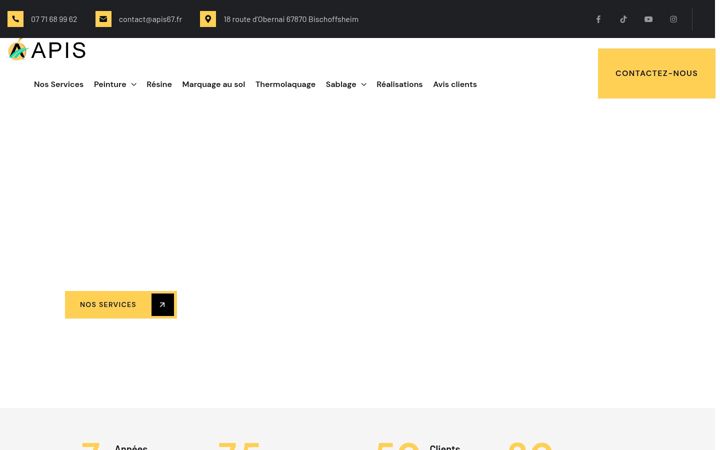720x450 pixels.
Task: Click the yellow envelope email icon
Action: [103, 19]
